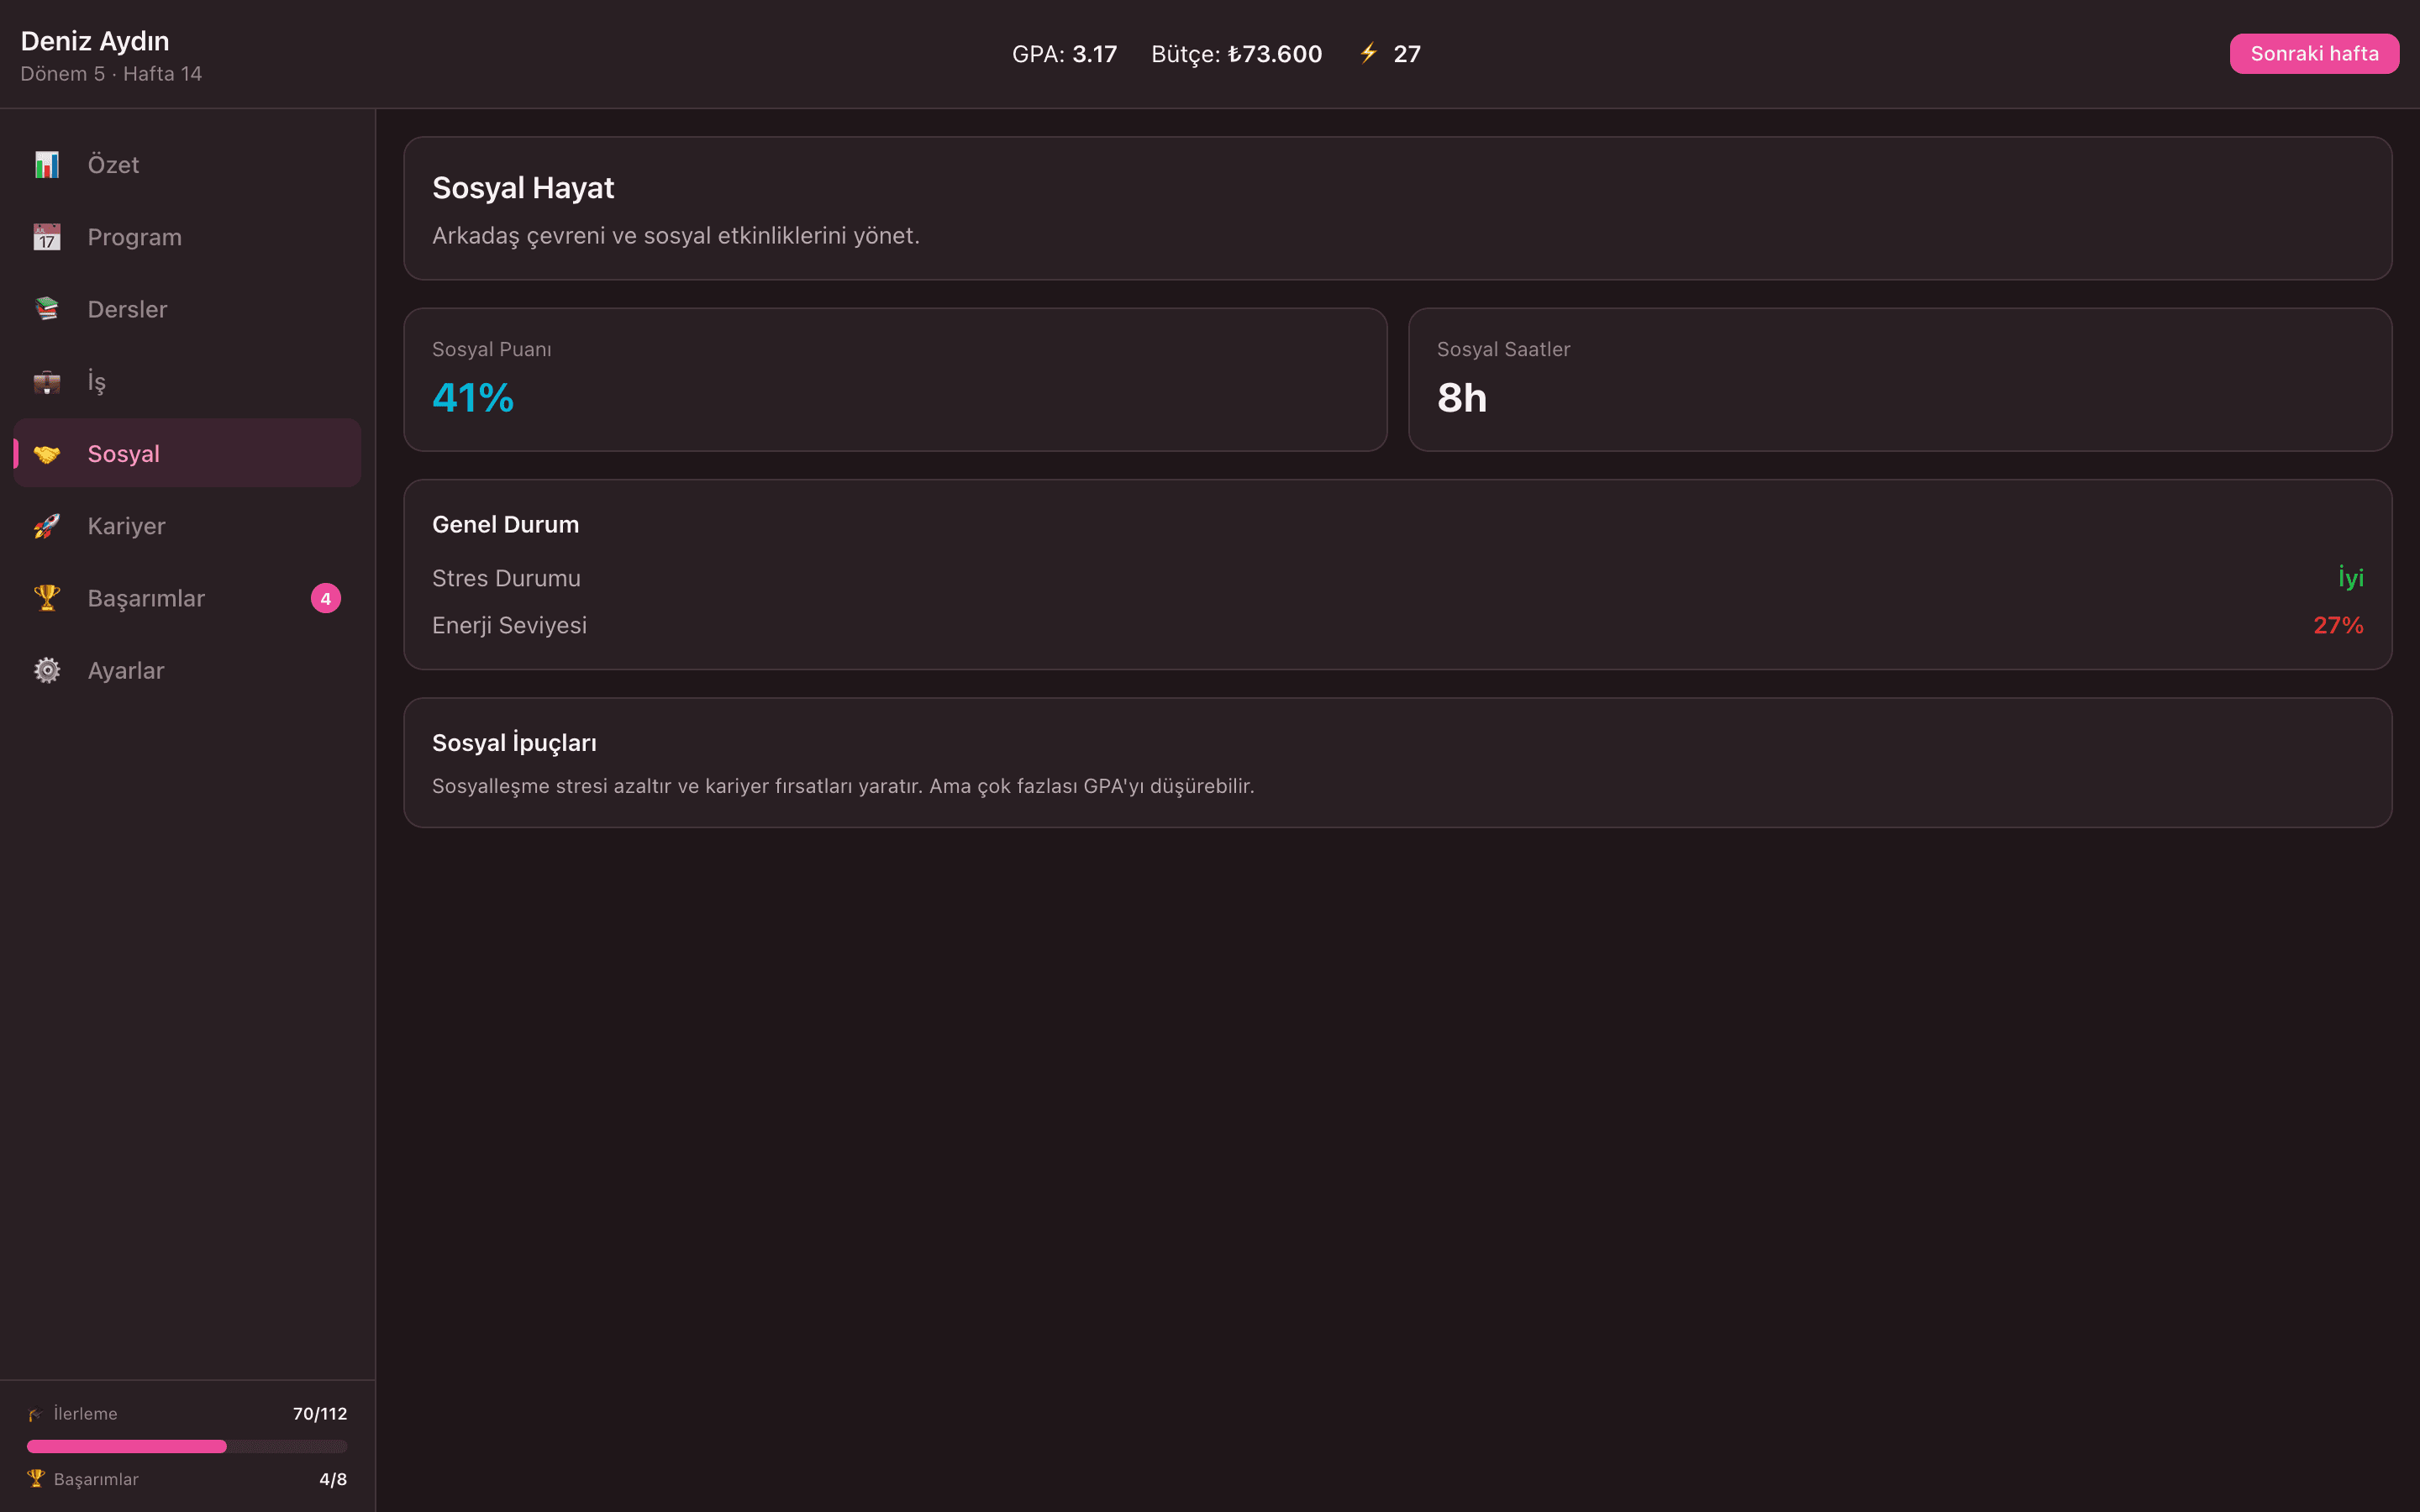Click the Sosyalleşme stresi azaltır tip text
The width and height of the screenshot is (2420, 1512).
843,786
